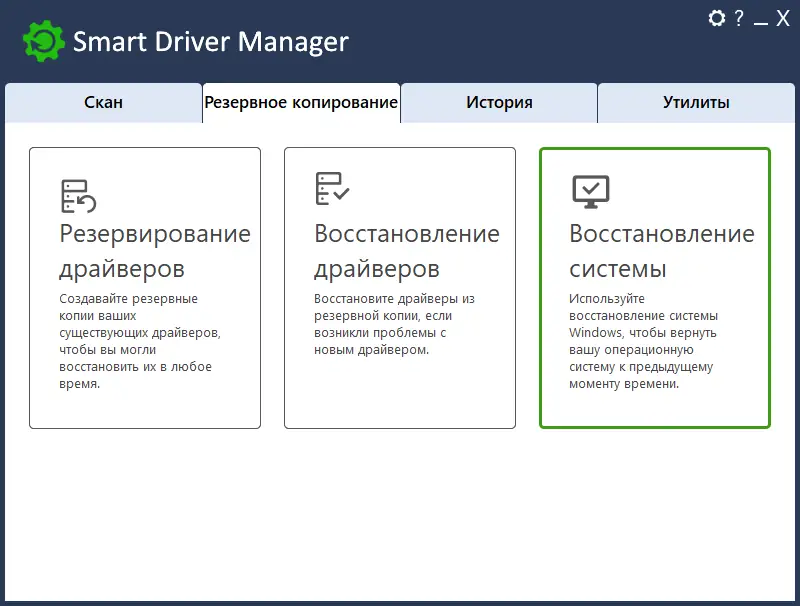Open the История tab
The image size is (800, 606).
click(x=498, y=101)
